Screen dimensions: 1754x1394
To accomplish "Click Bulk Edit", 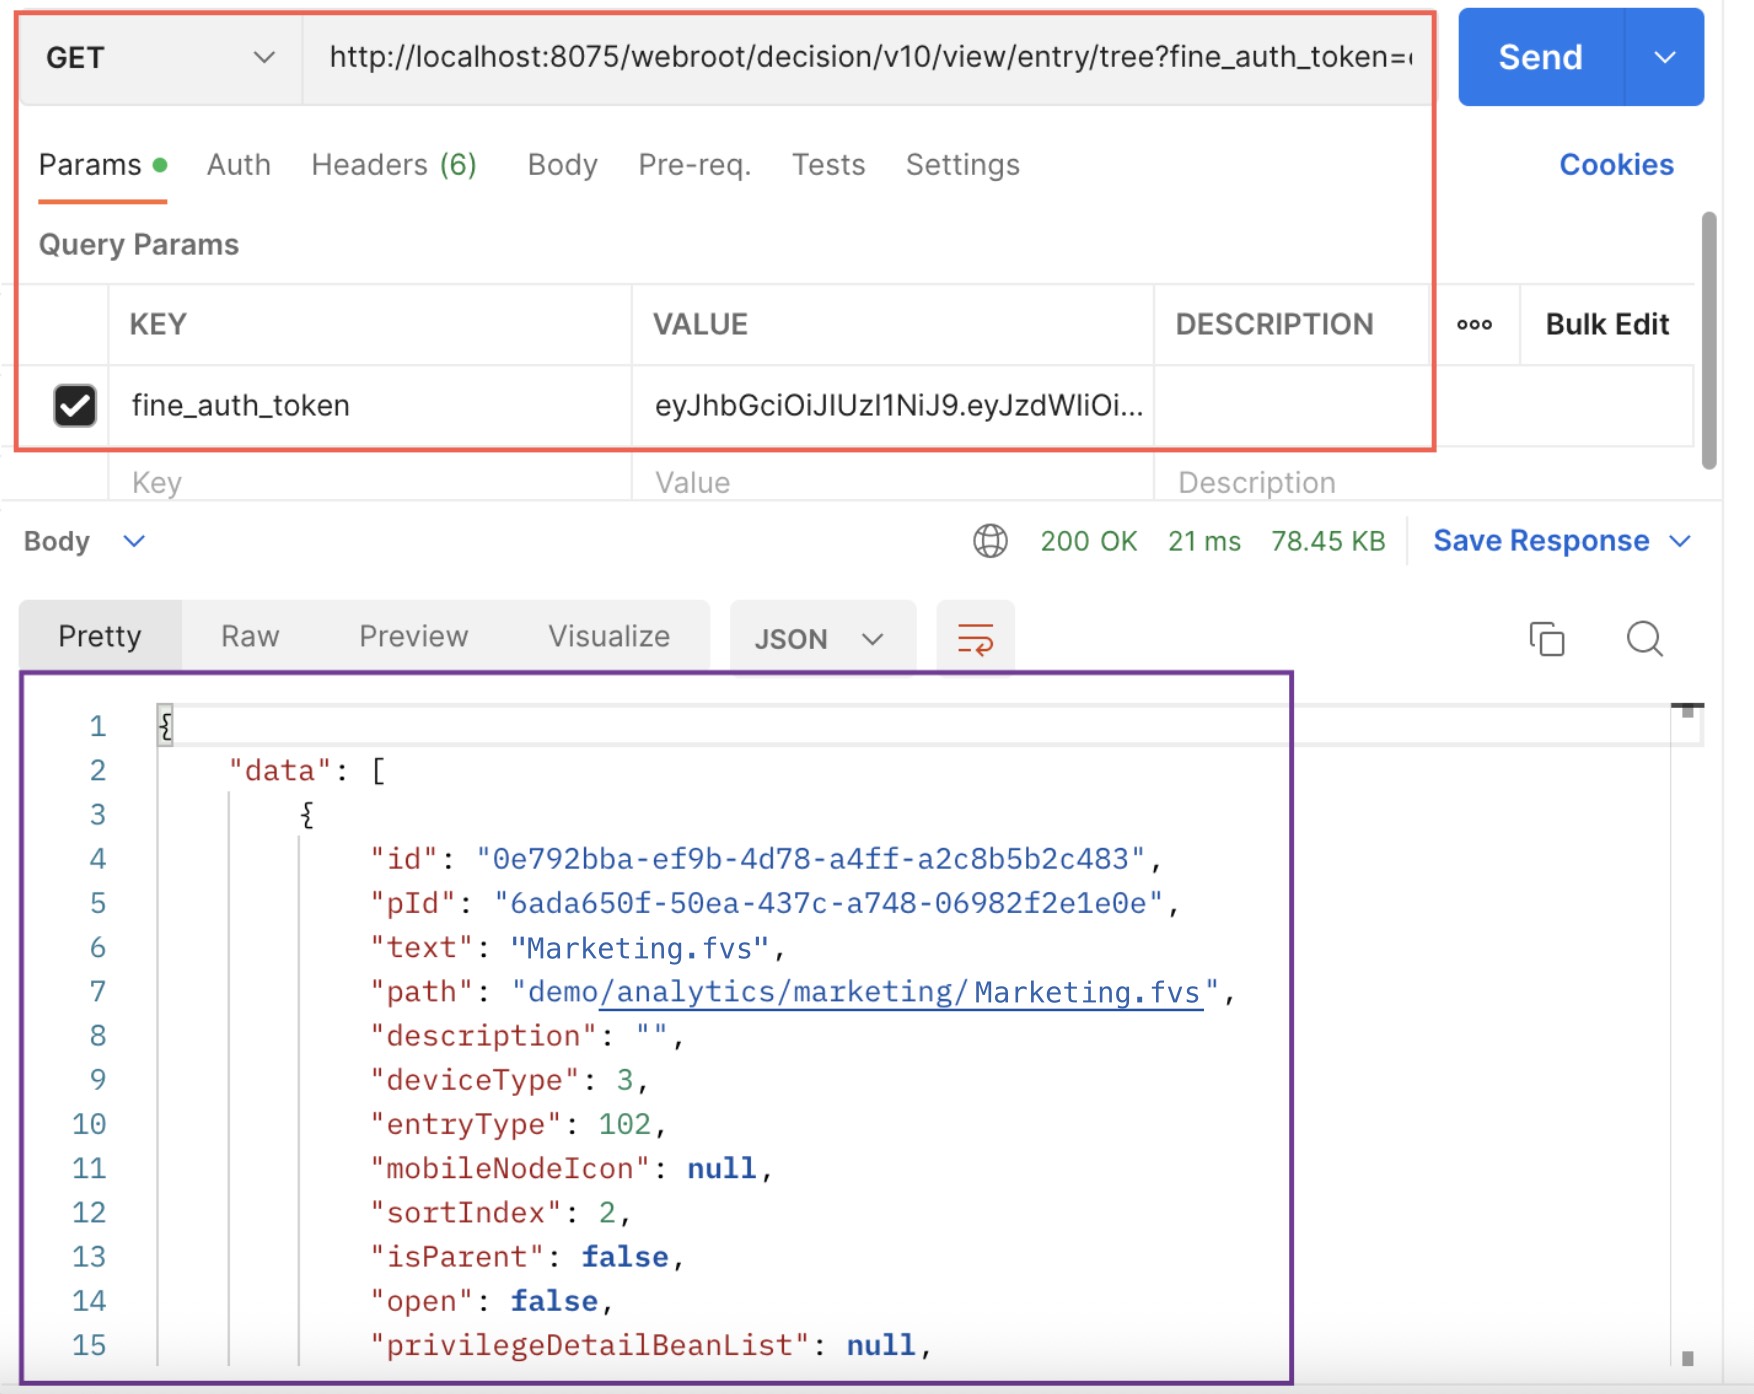I will tap(1607, 325).
